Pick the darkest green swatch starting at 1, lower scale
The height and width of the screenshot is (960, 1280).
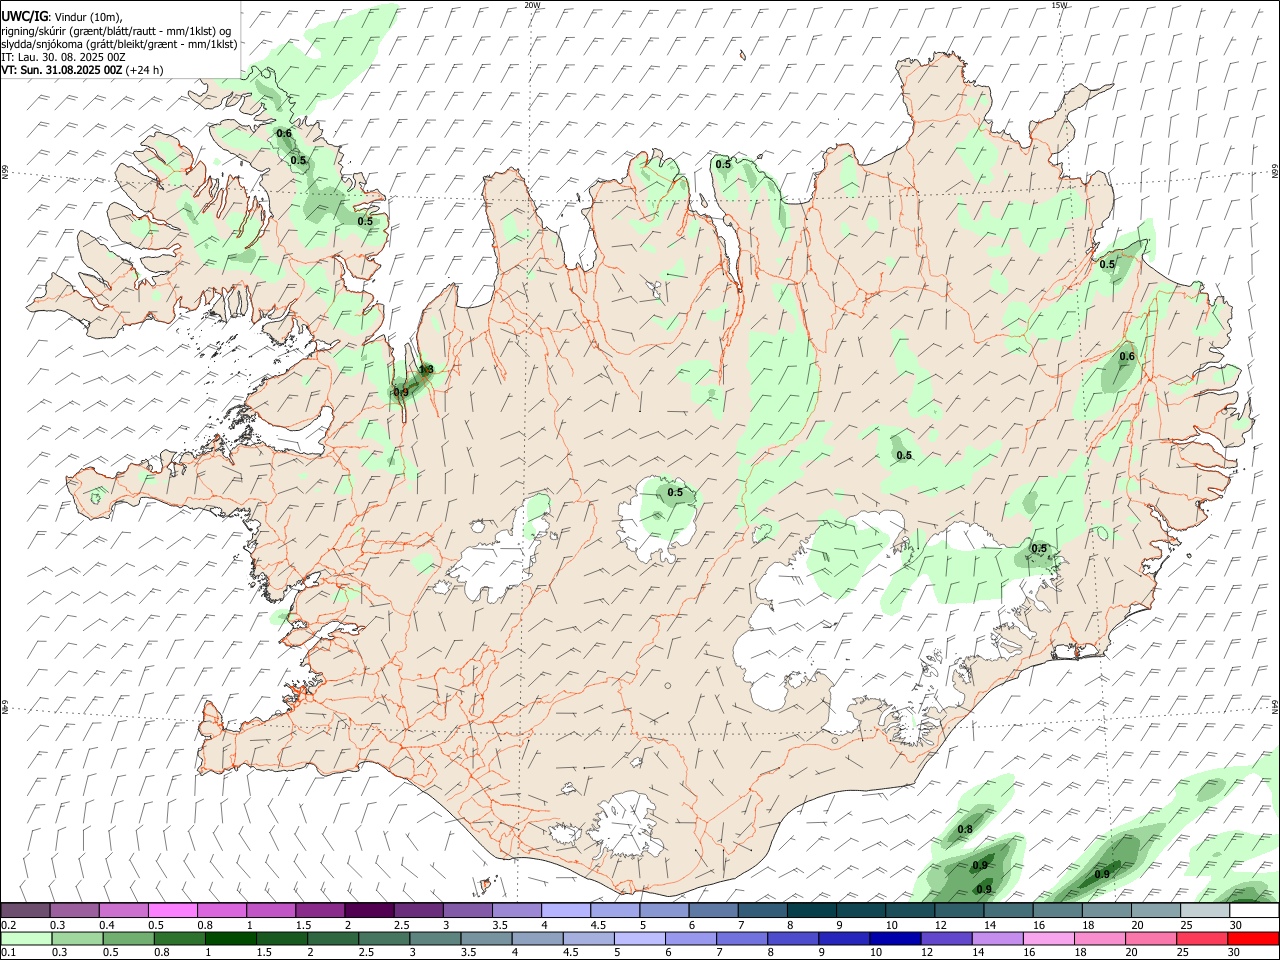pos(230,938)
